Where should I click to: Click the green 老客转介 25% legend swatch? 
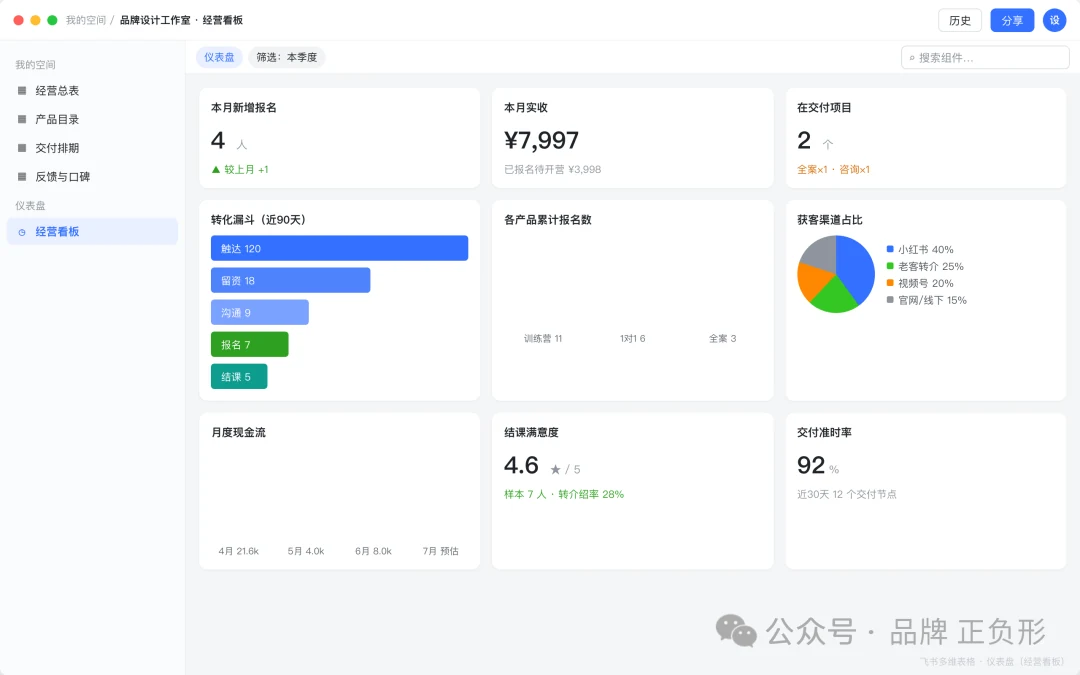[890, 266]
